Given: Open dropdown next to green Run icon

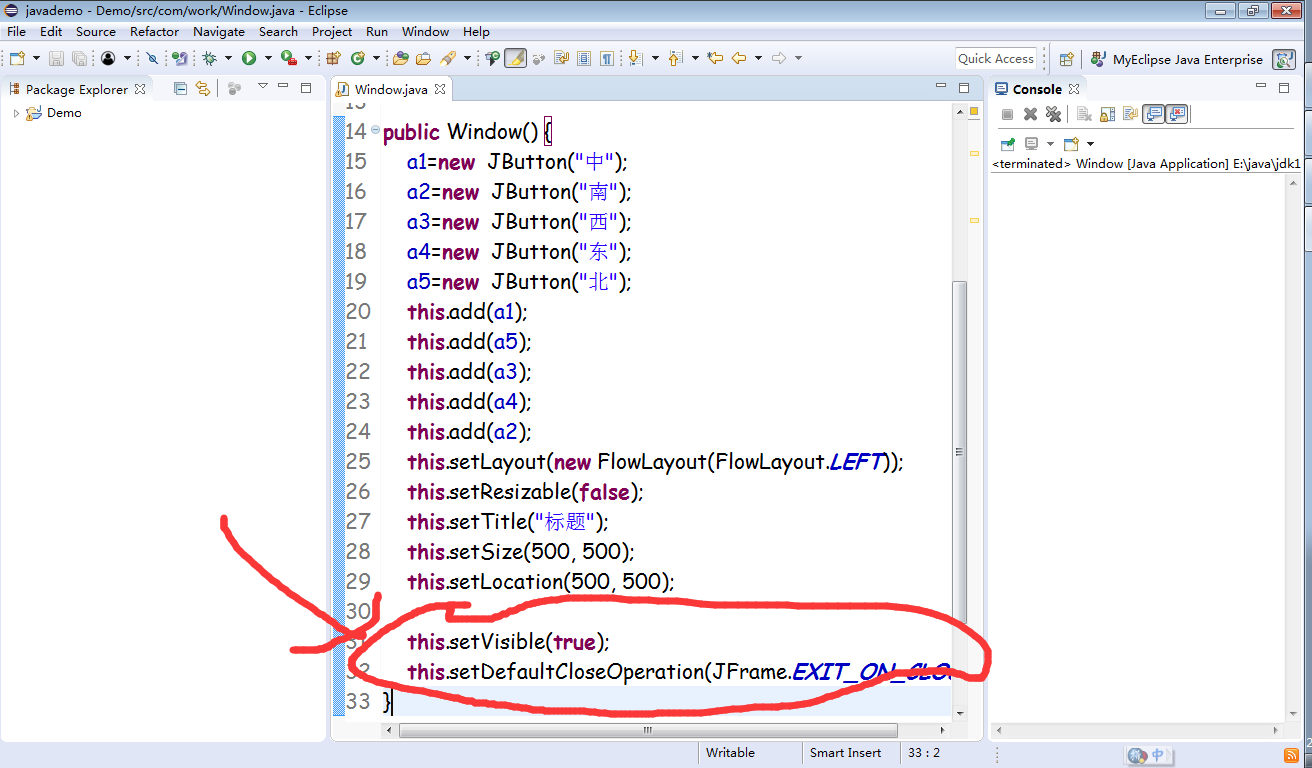Looking at the screenshot, I should point(268,58).
